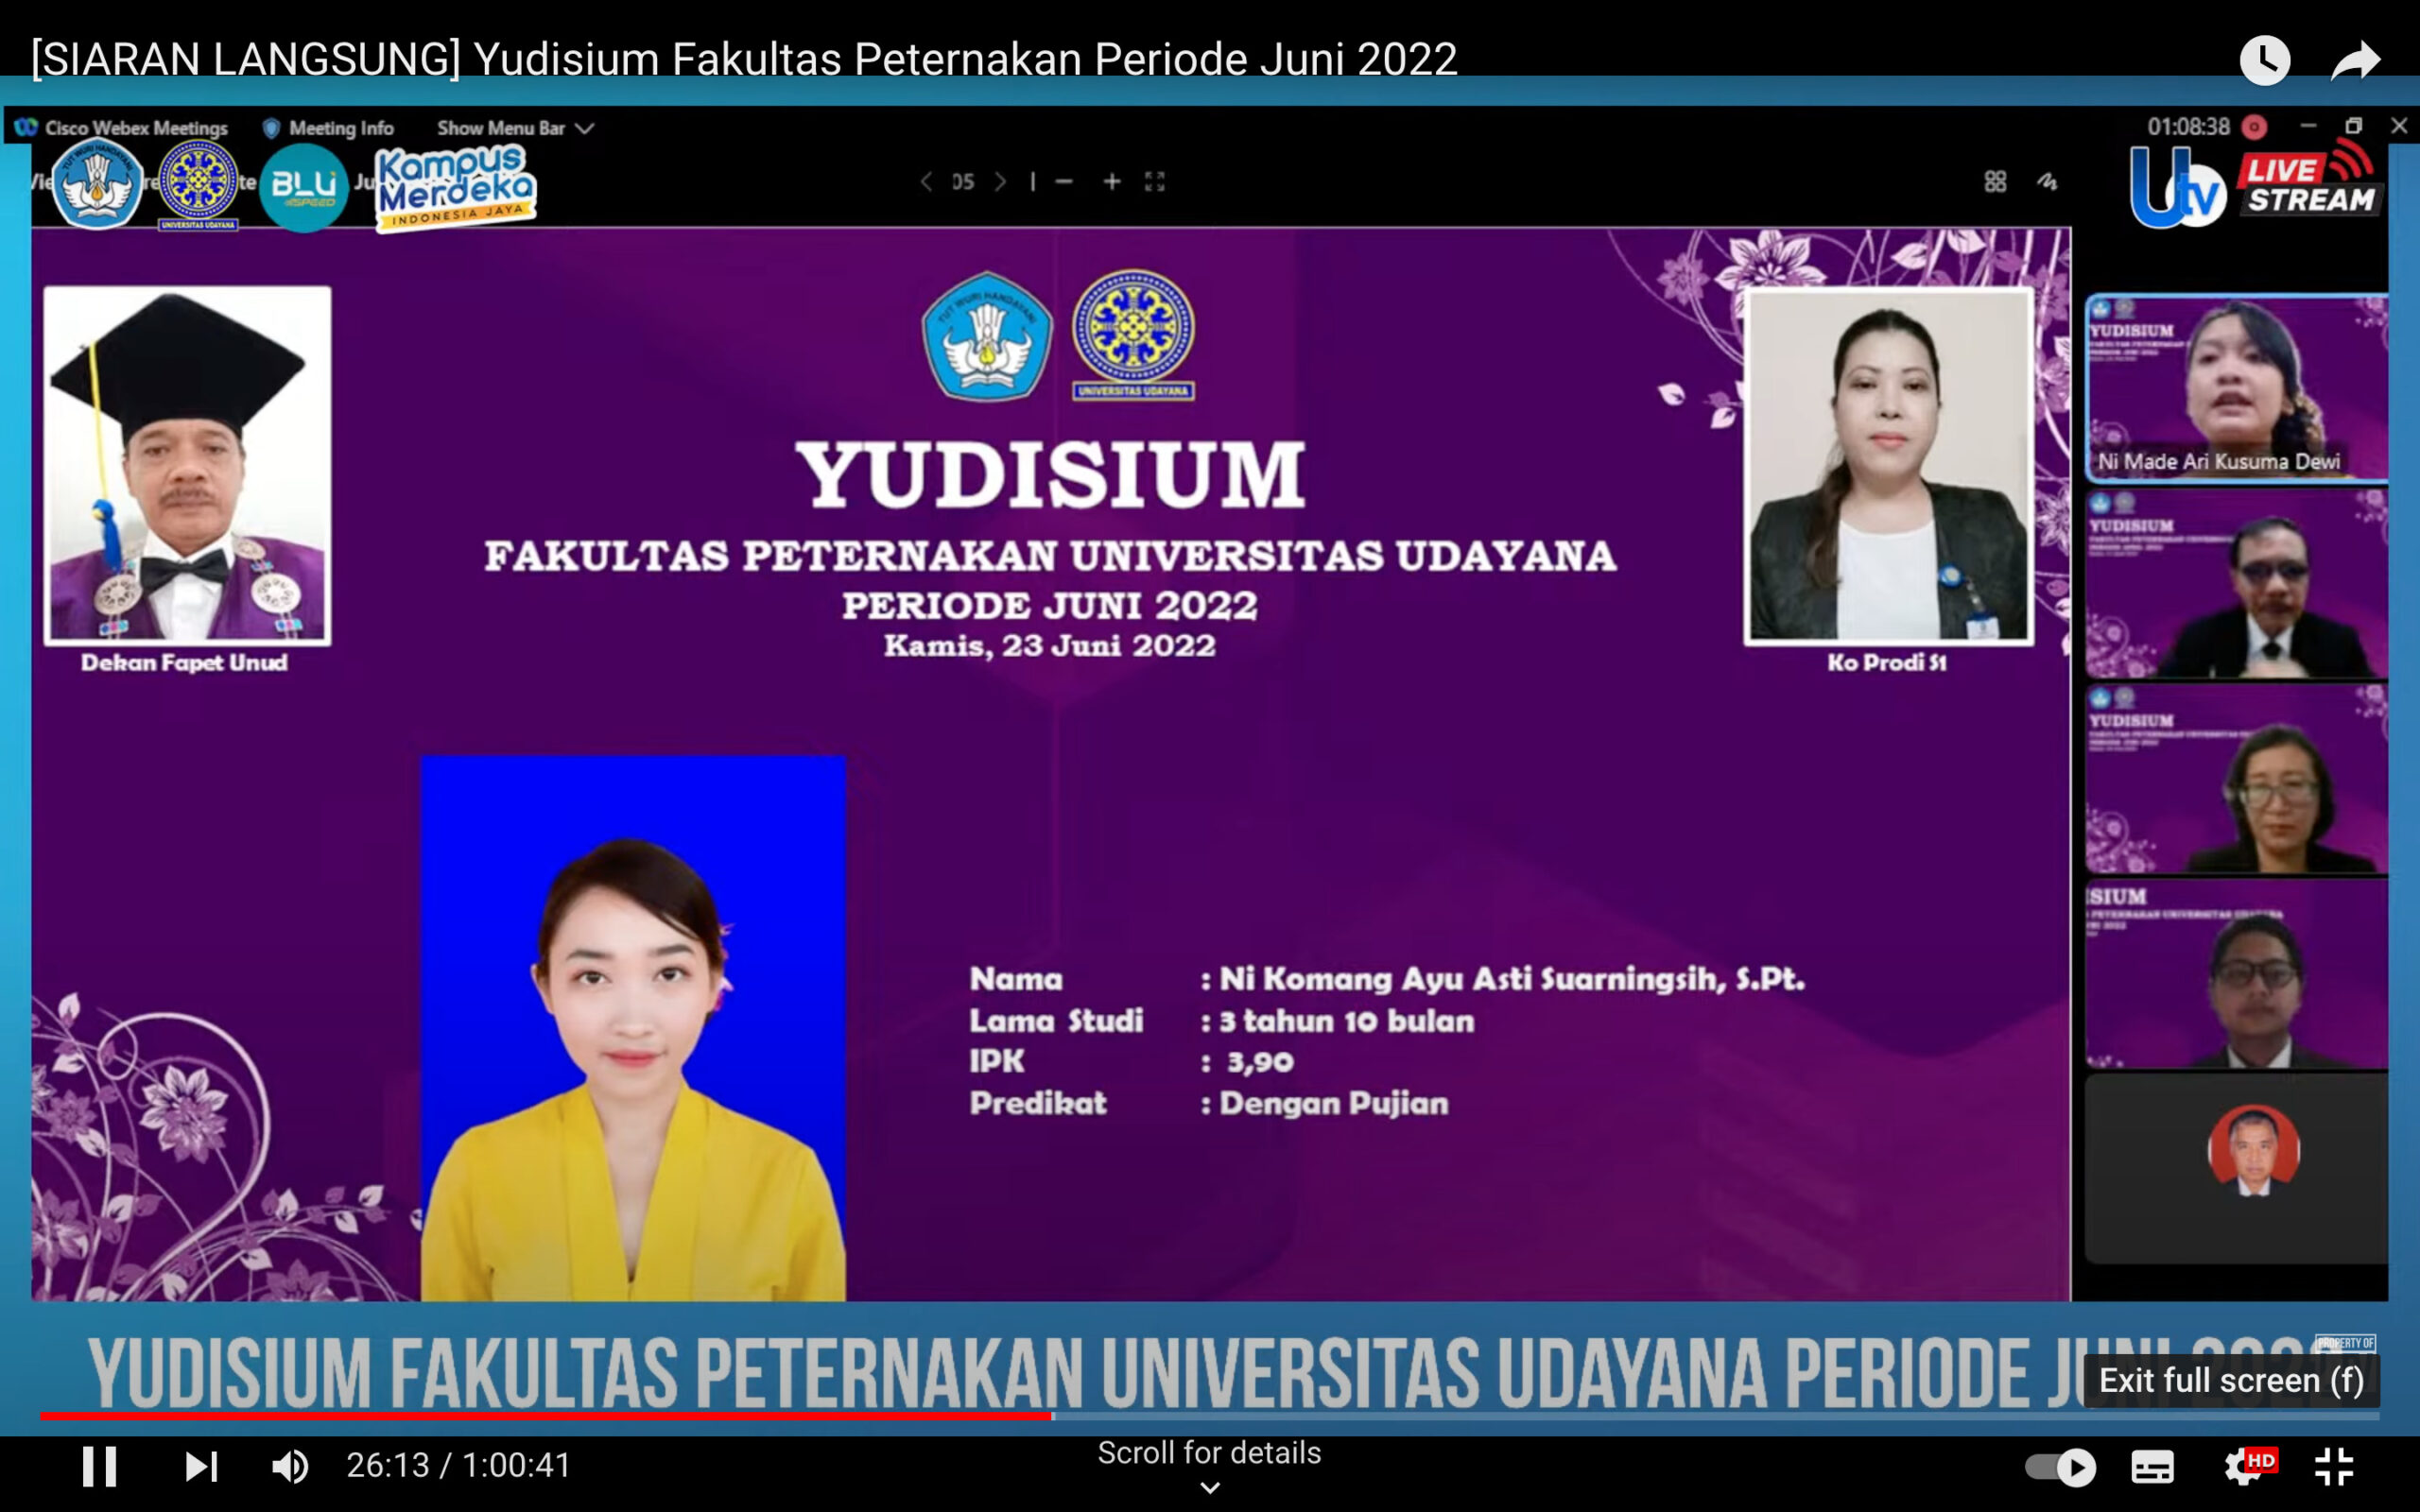
Task: Select the red avatar participant tile
Action: [x=2237, y=1168]
